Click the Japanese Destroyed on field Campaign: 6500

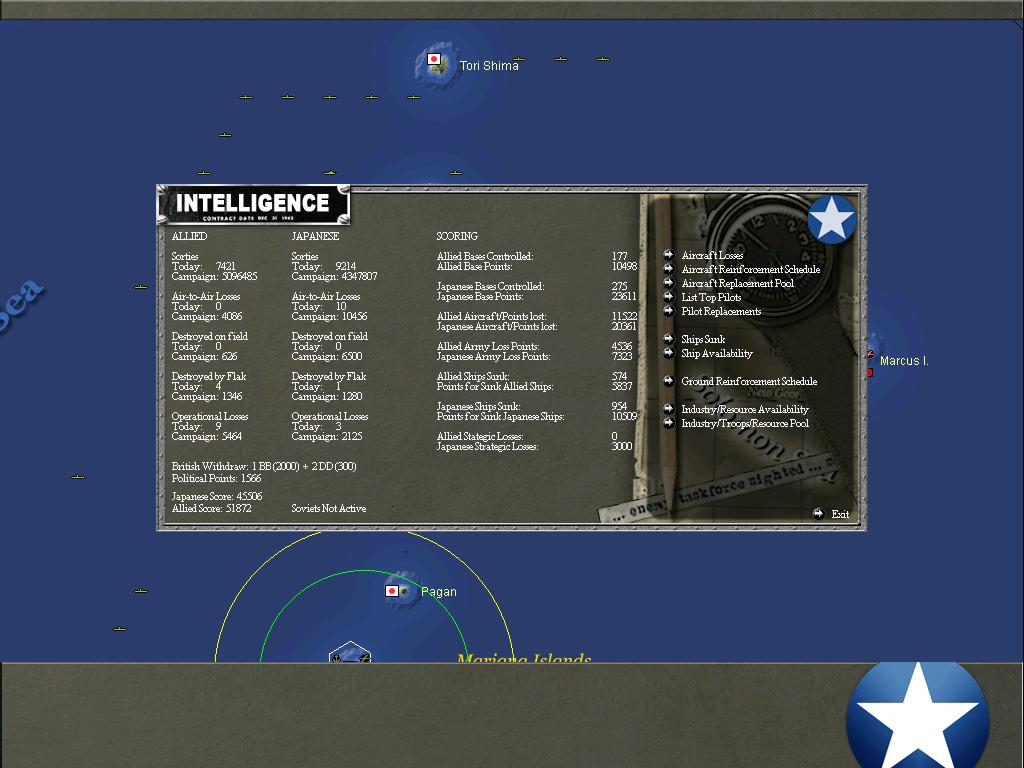point(327,356)
